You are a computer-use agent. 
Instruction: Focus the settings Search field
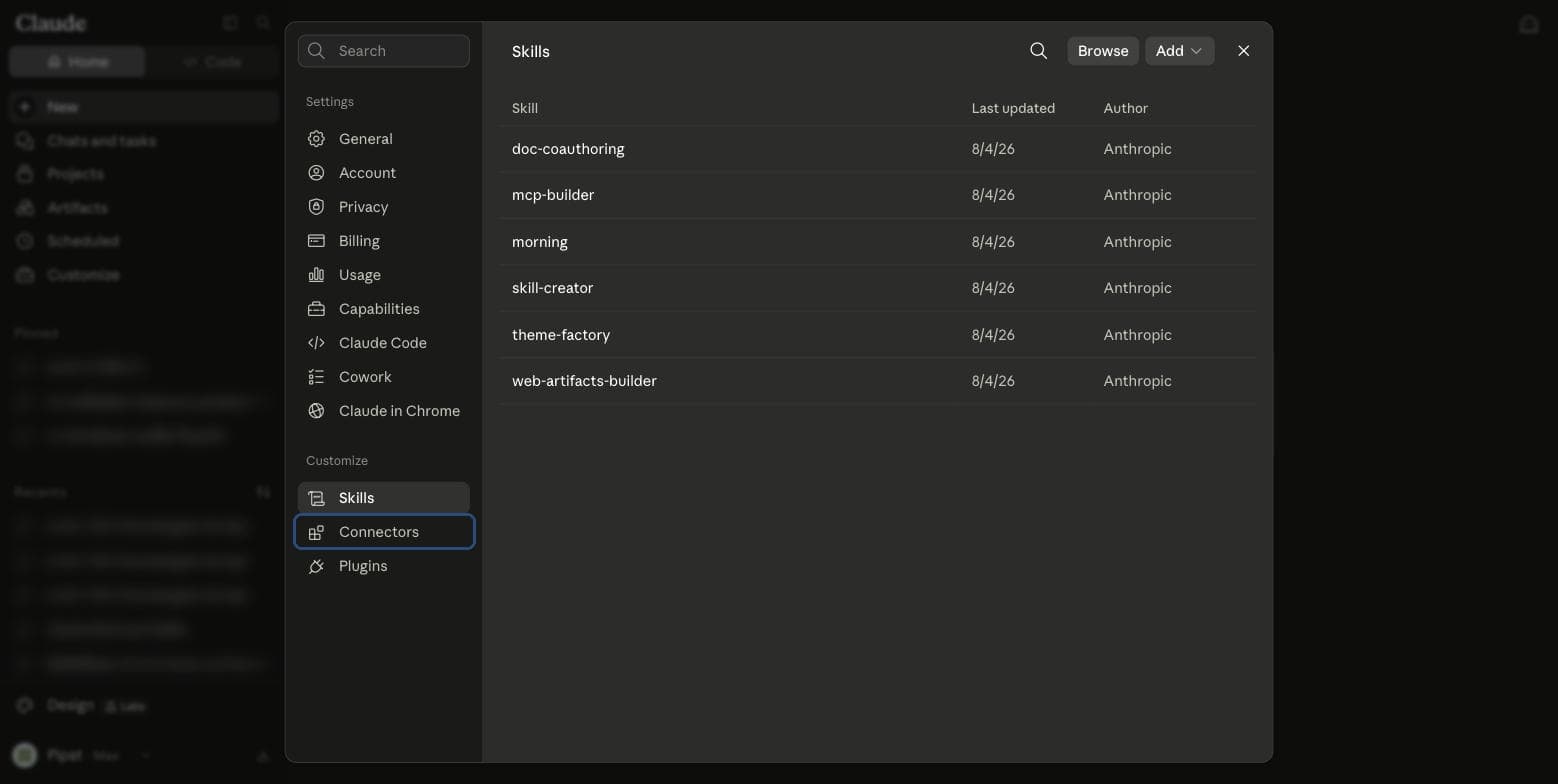(x=384, y=51)
